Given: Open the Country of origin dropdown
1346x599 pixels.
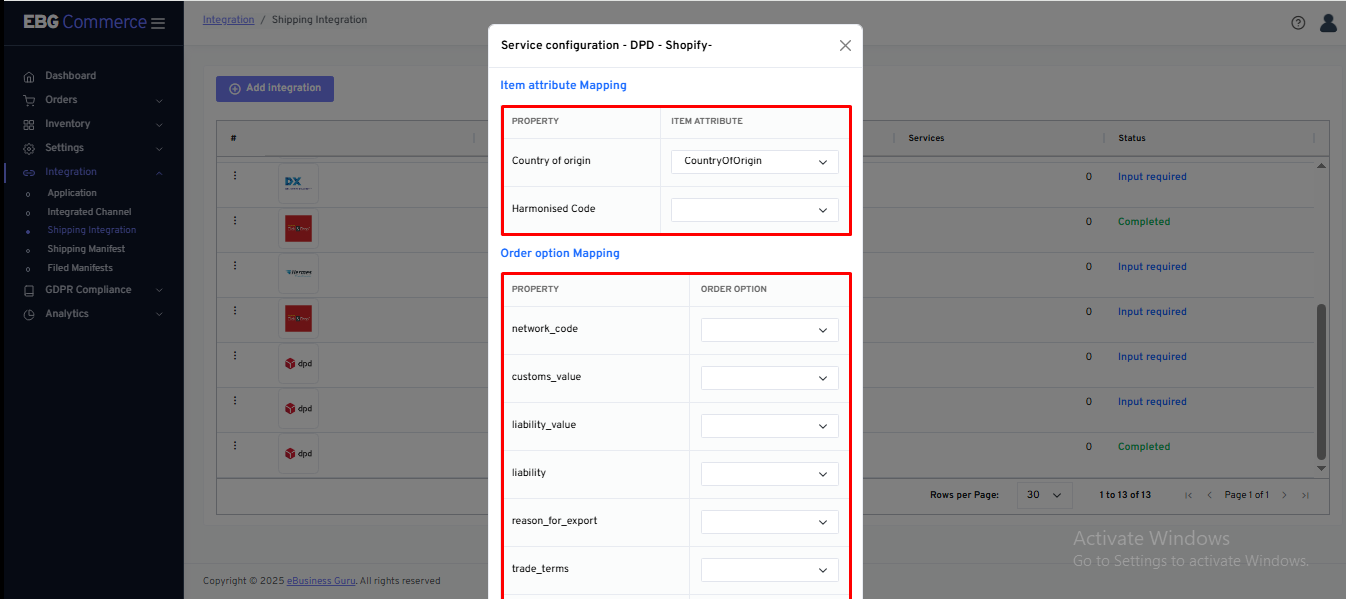Looking at the screenshot, I should point(754,161).
